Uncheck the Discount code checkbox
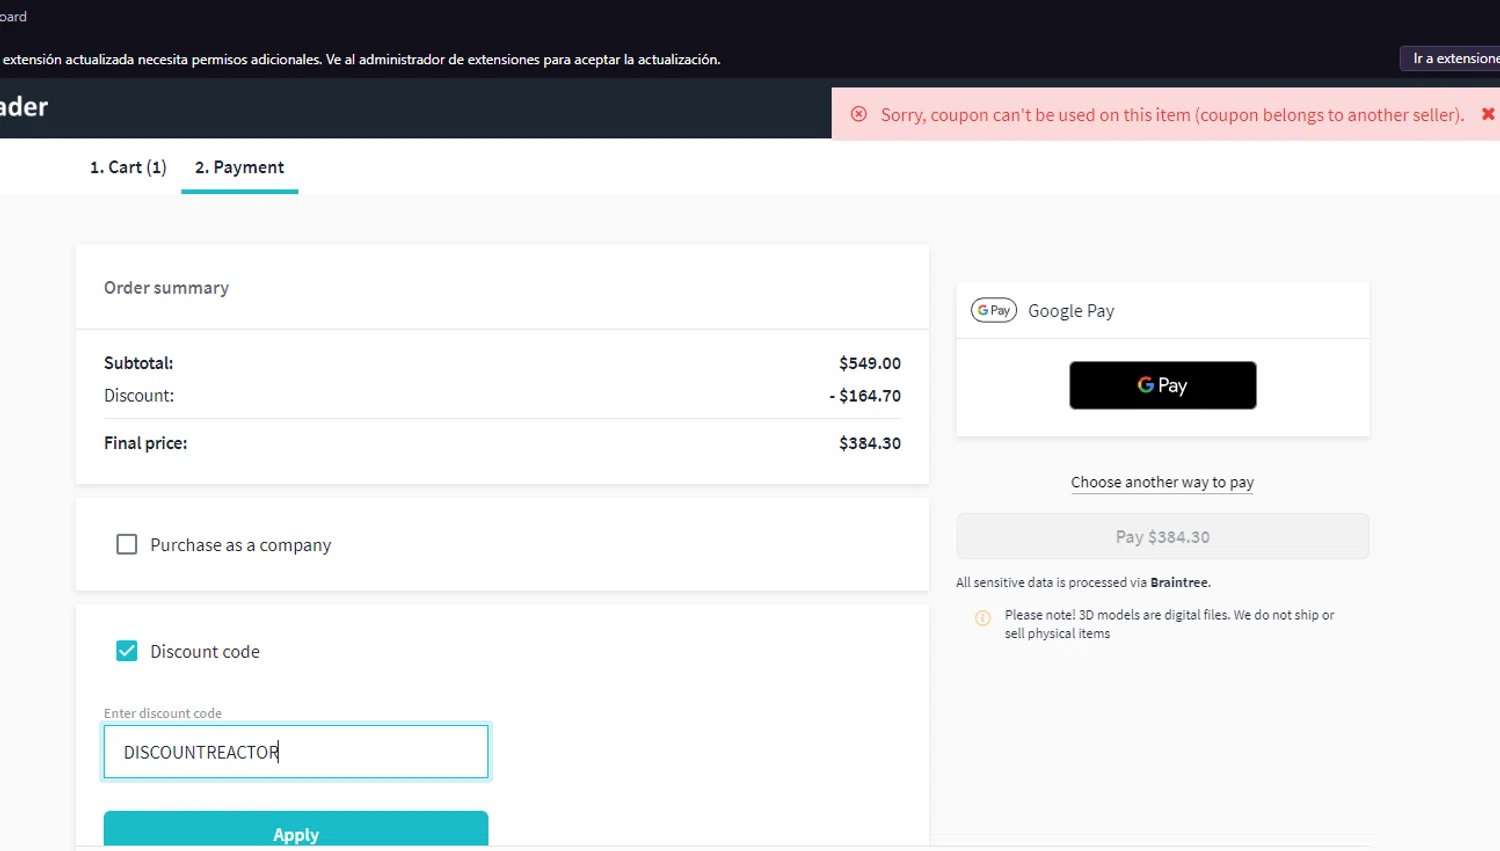This screenshot has width=1500, height=851. click(x=127, y=651)
